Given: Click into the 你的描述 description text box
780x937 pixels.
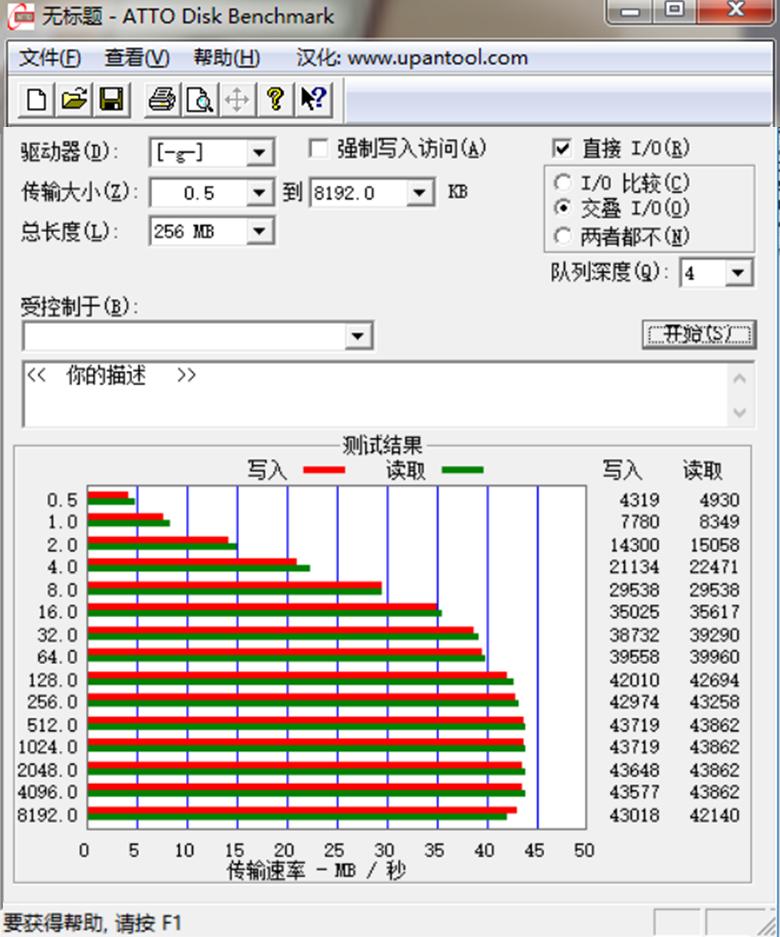Looking at the screenshot, I should tap(375, 394).
